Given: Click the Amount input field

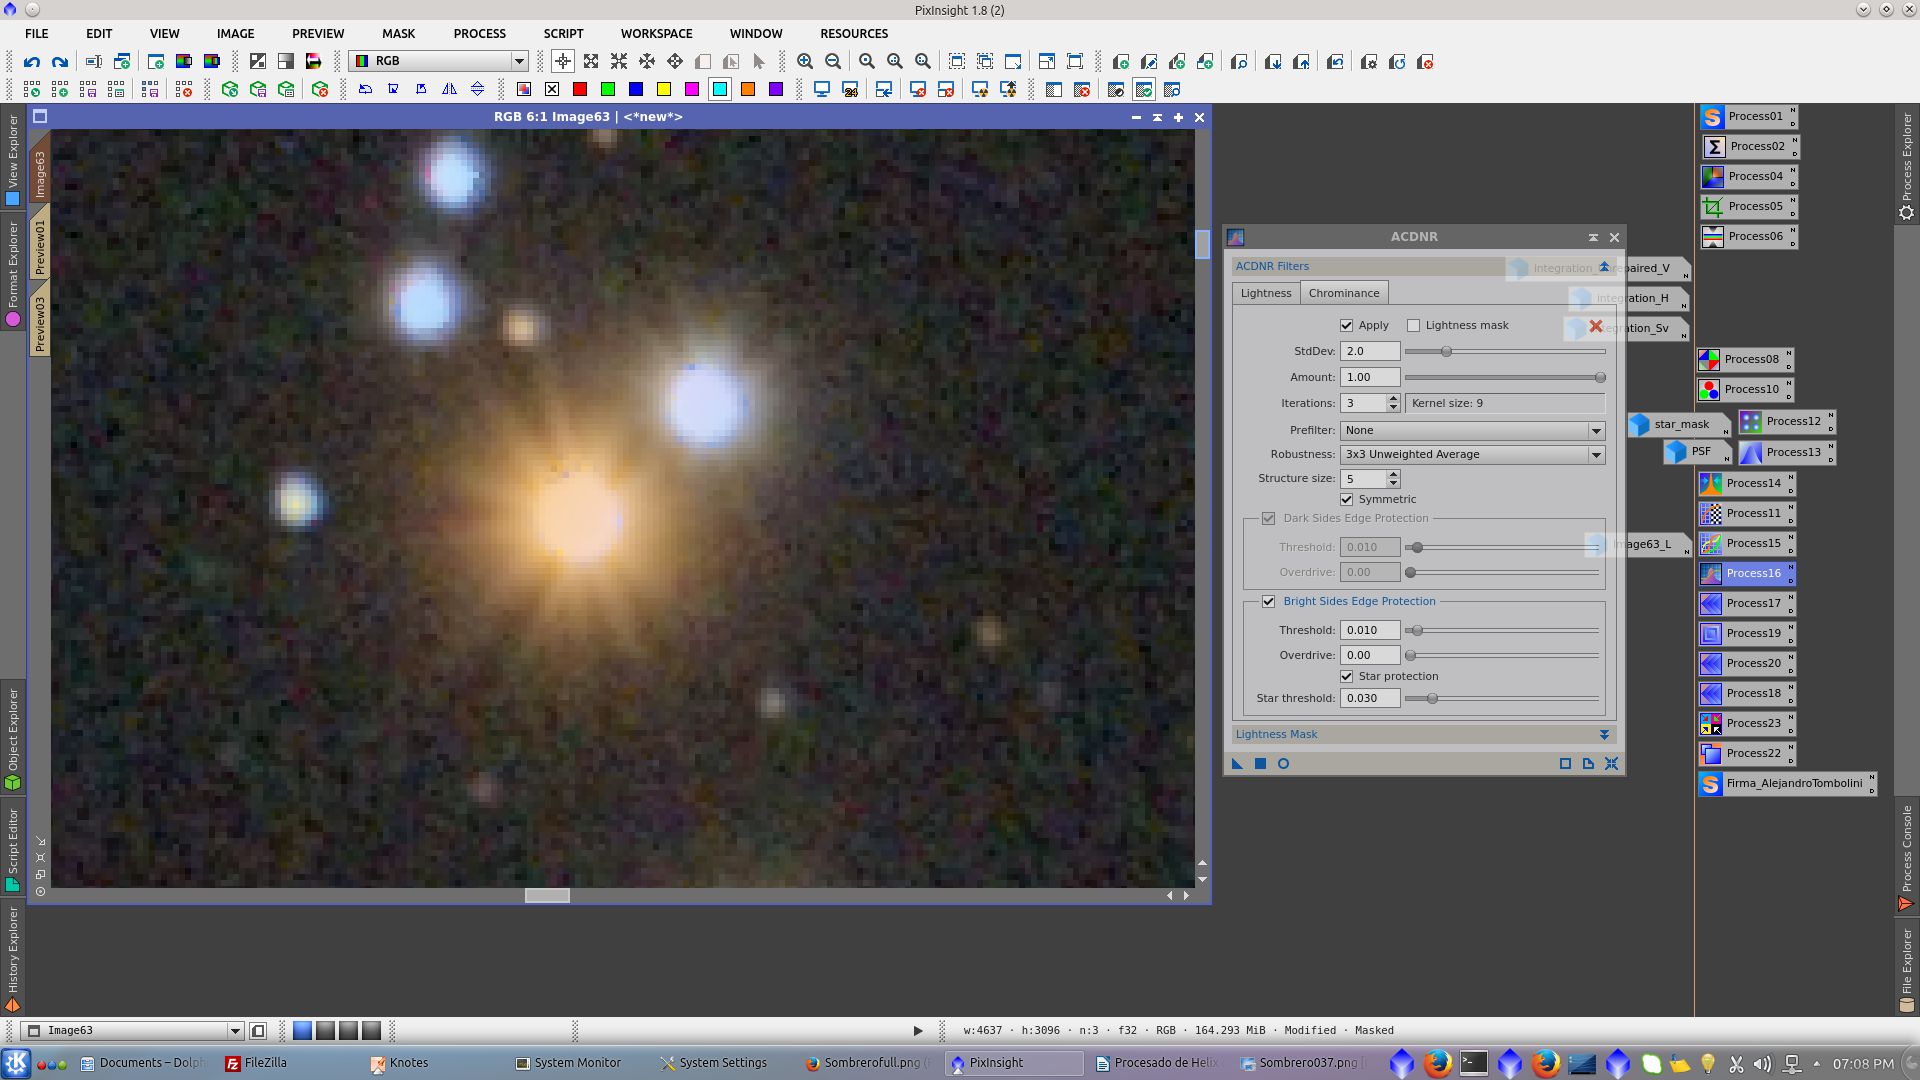Looking at the screenshot, I should [1369, 378].
